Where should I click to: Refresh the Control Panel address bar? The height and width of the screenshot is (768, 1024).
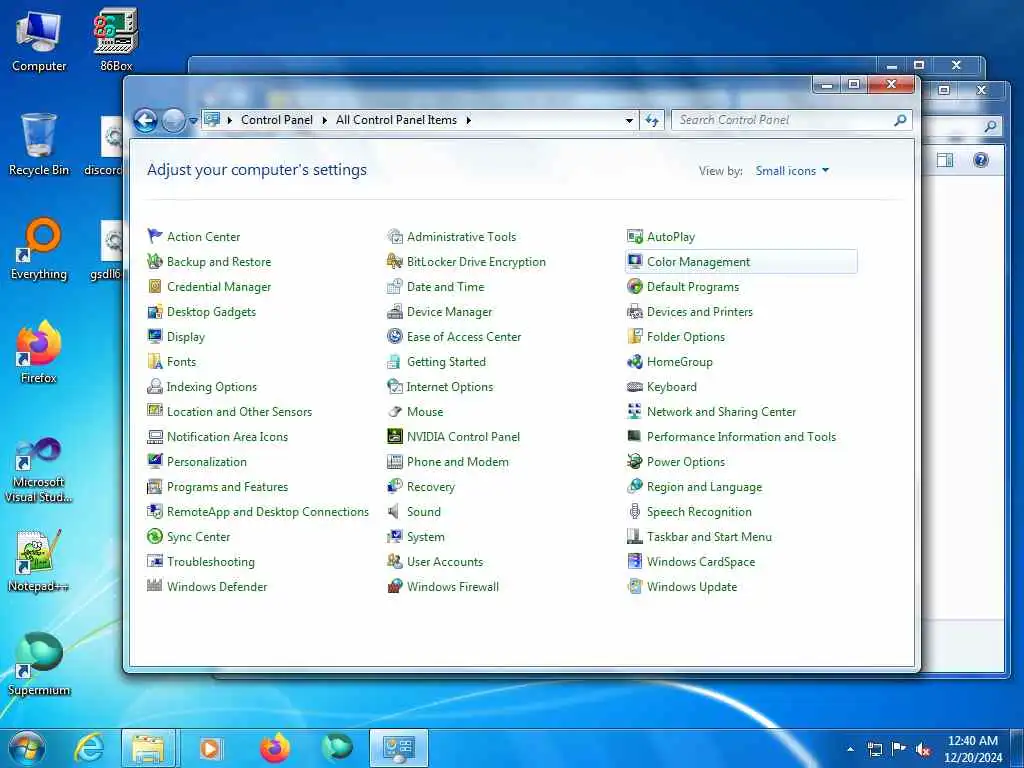[652, 120]
